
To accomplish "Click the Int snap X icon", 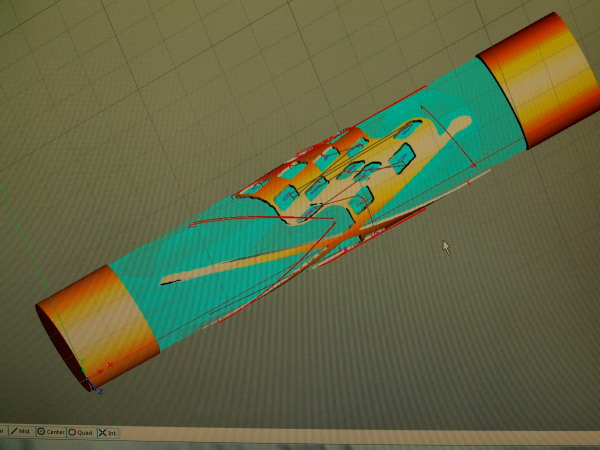I will point(103,432).
